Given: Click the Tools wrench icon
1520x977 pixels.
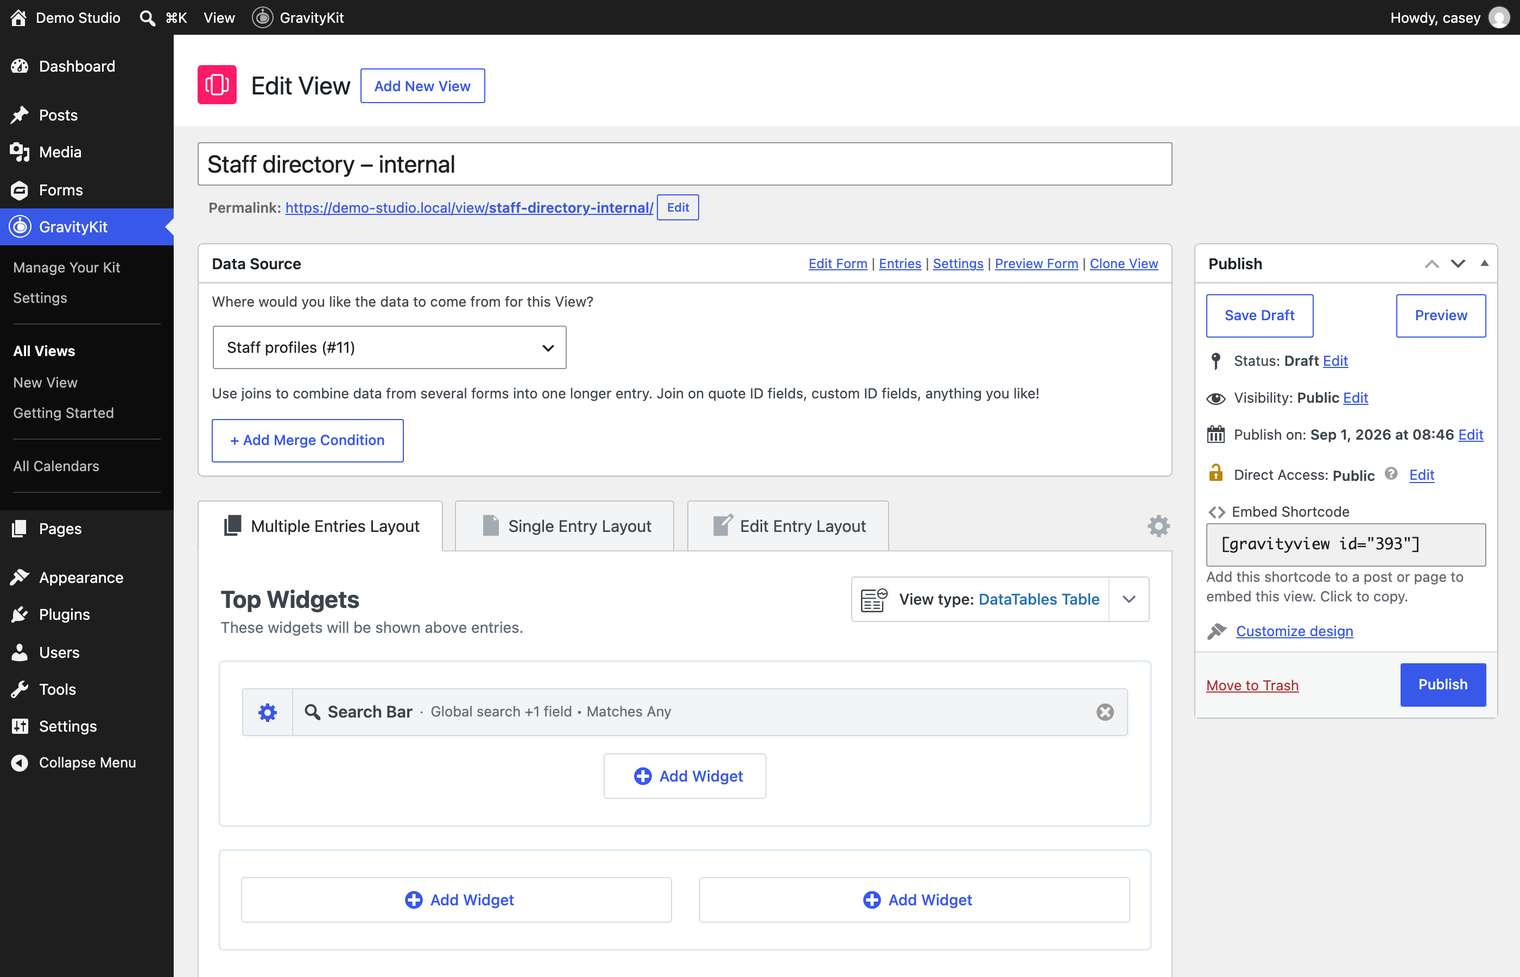Looking at the screenshot, I should coord(20,690).
